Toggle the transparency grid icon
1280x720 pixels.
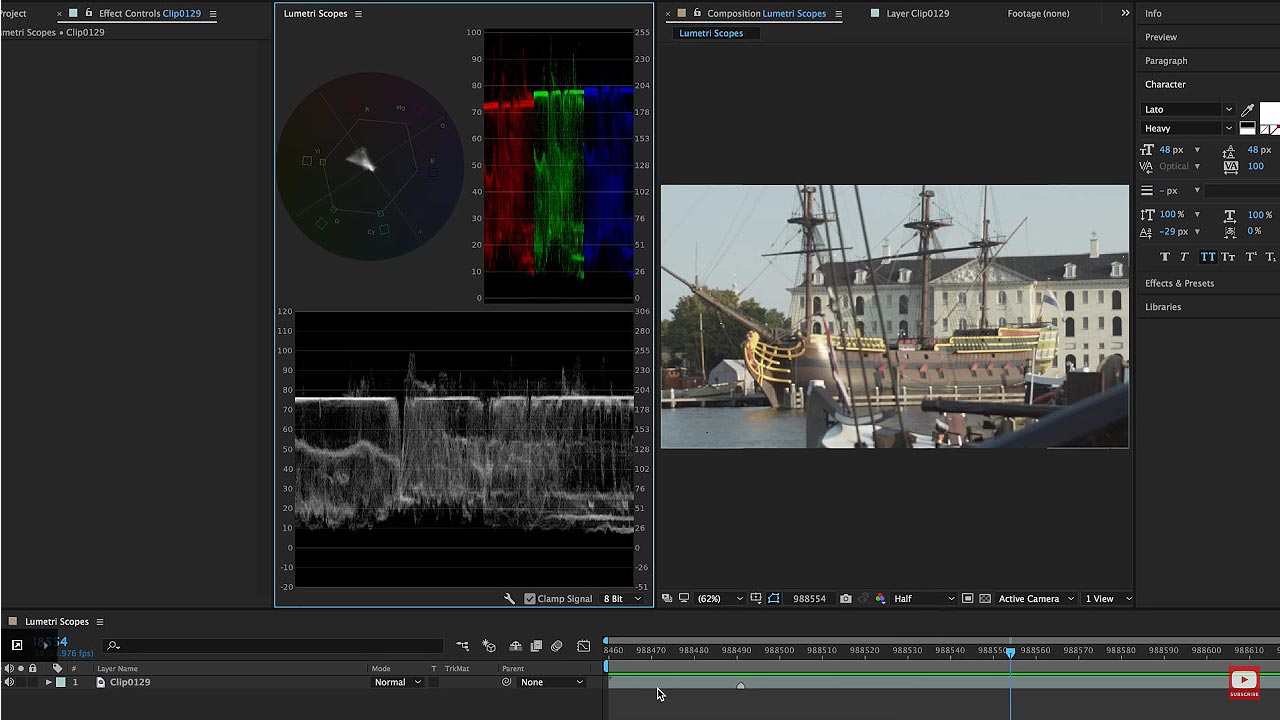(985, 599)
